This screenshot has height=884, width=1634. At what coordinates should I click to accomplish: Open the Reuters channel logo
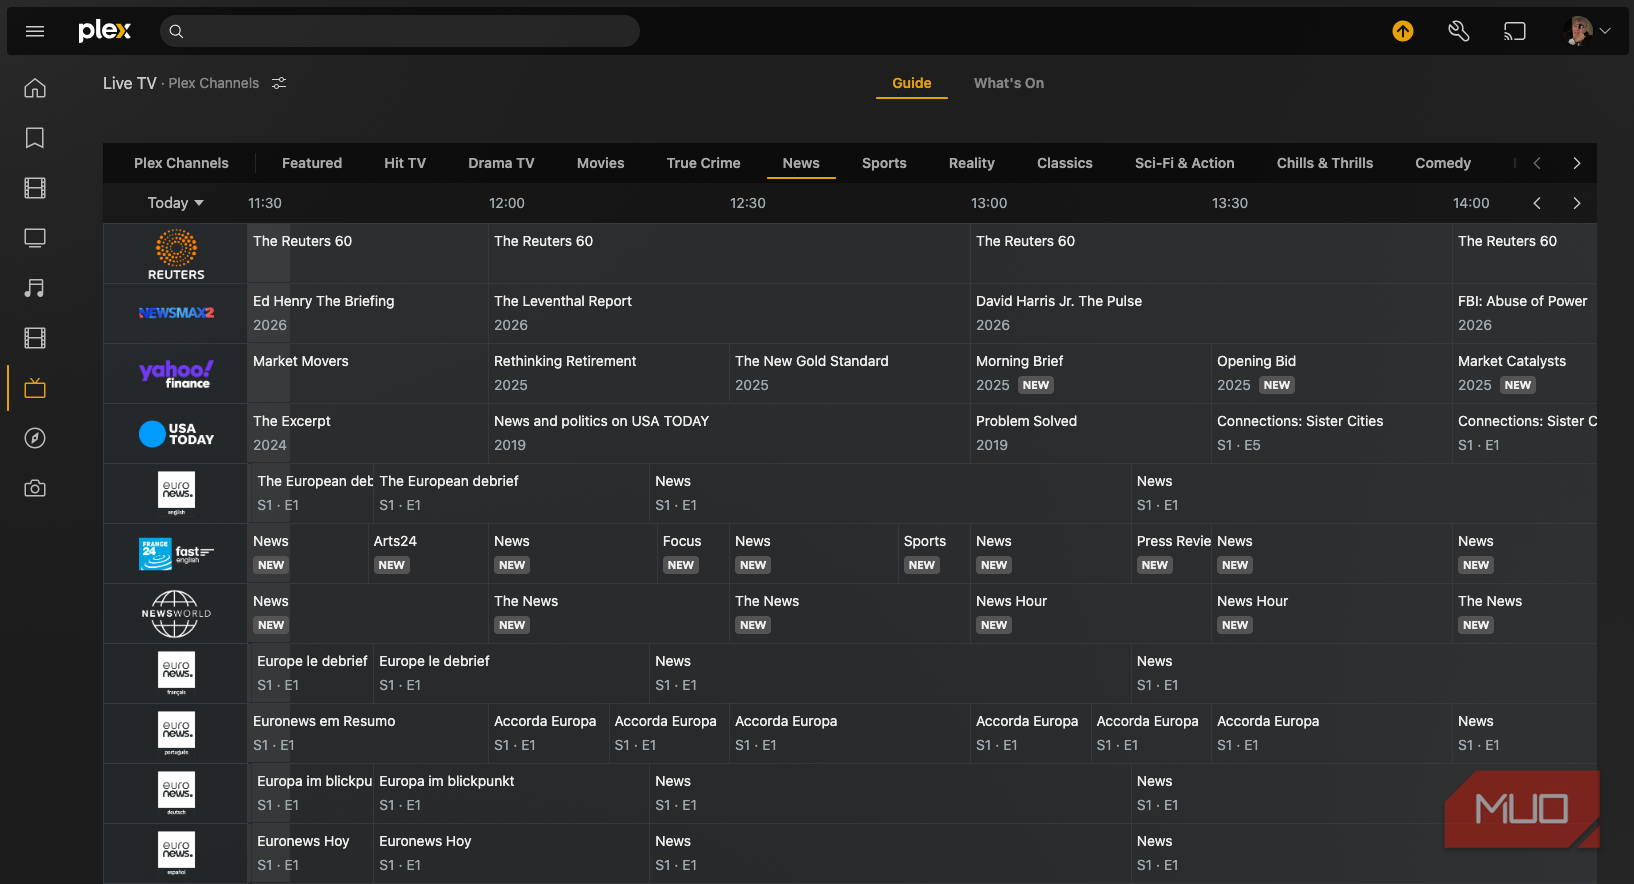[176, 254]
